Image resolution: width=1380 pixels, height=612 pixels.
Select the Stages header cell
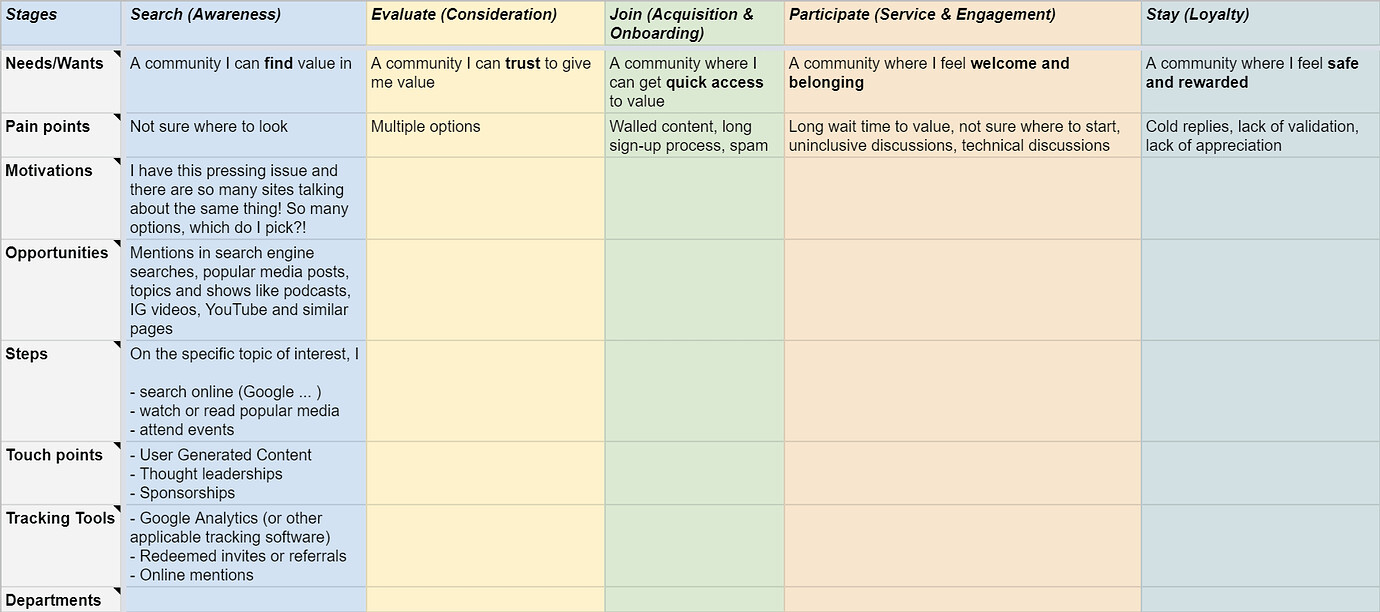coord(61,23)
